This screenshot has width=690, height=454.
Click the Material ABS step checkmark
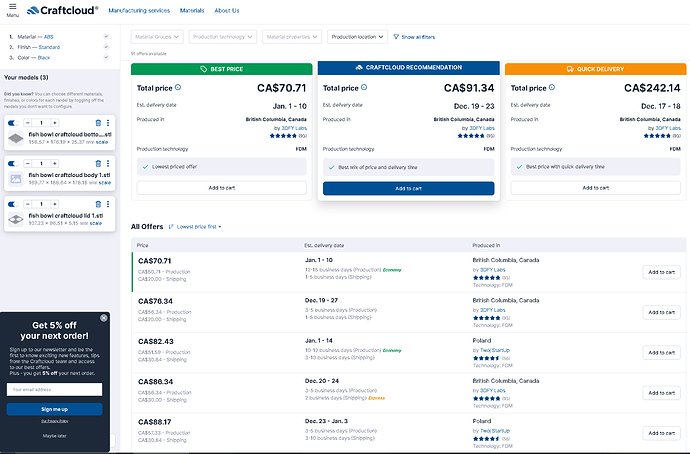tap(106, 37)
